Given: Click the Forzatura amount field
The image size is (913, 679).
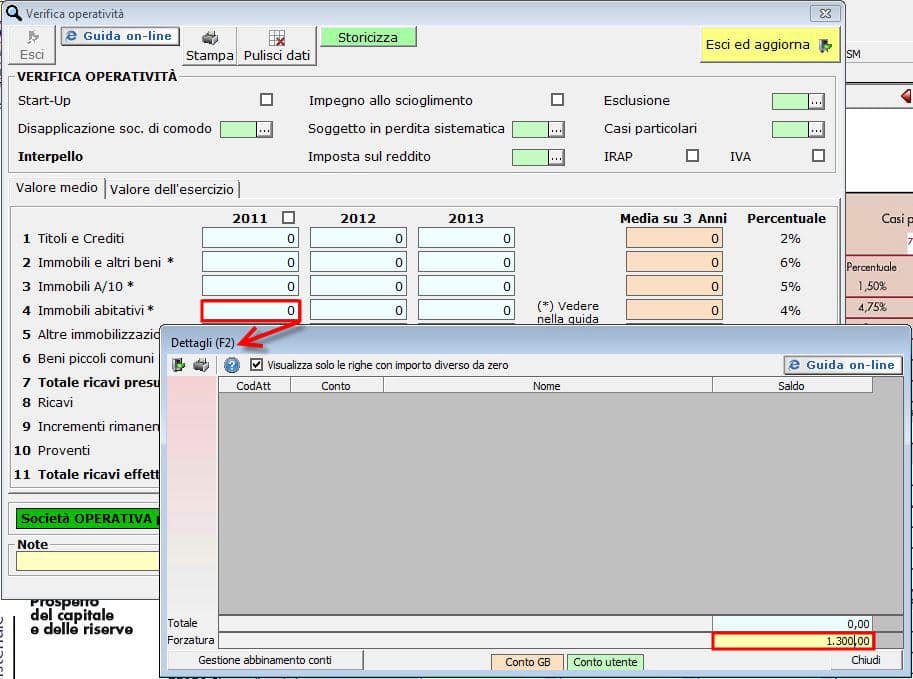Looking at the screenshot, I should pos(793,640).
